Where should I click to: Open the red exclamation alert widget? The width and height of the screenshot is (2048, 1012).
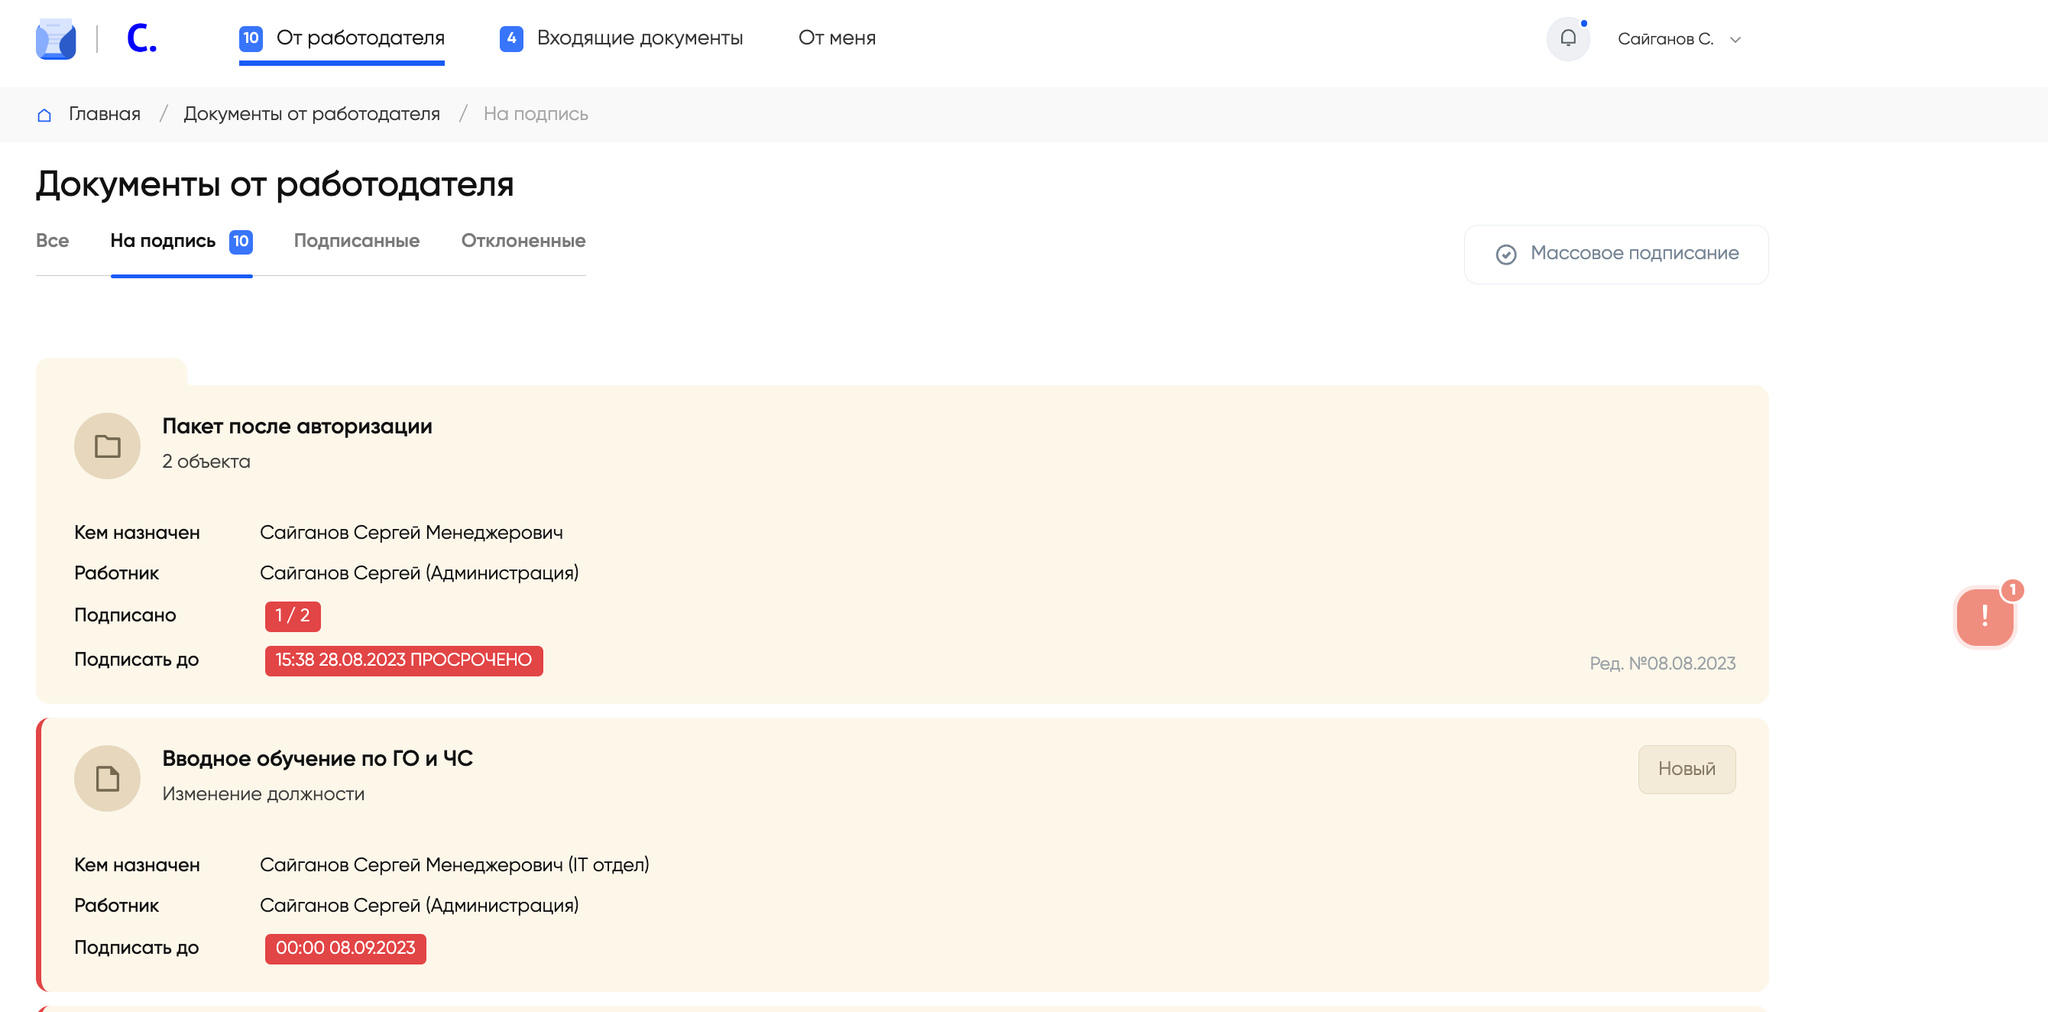pos(1984,617)
